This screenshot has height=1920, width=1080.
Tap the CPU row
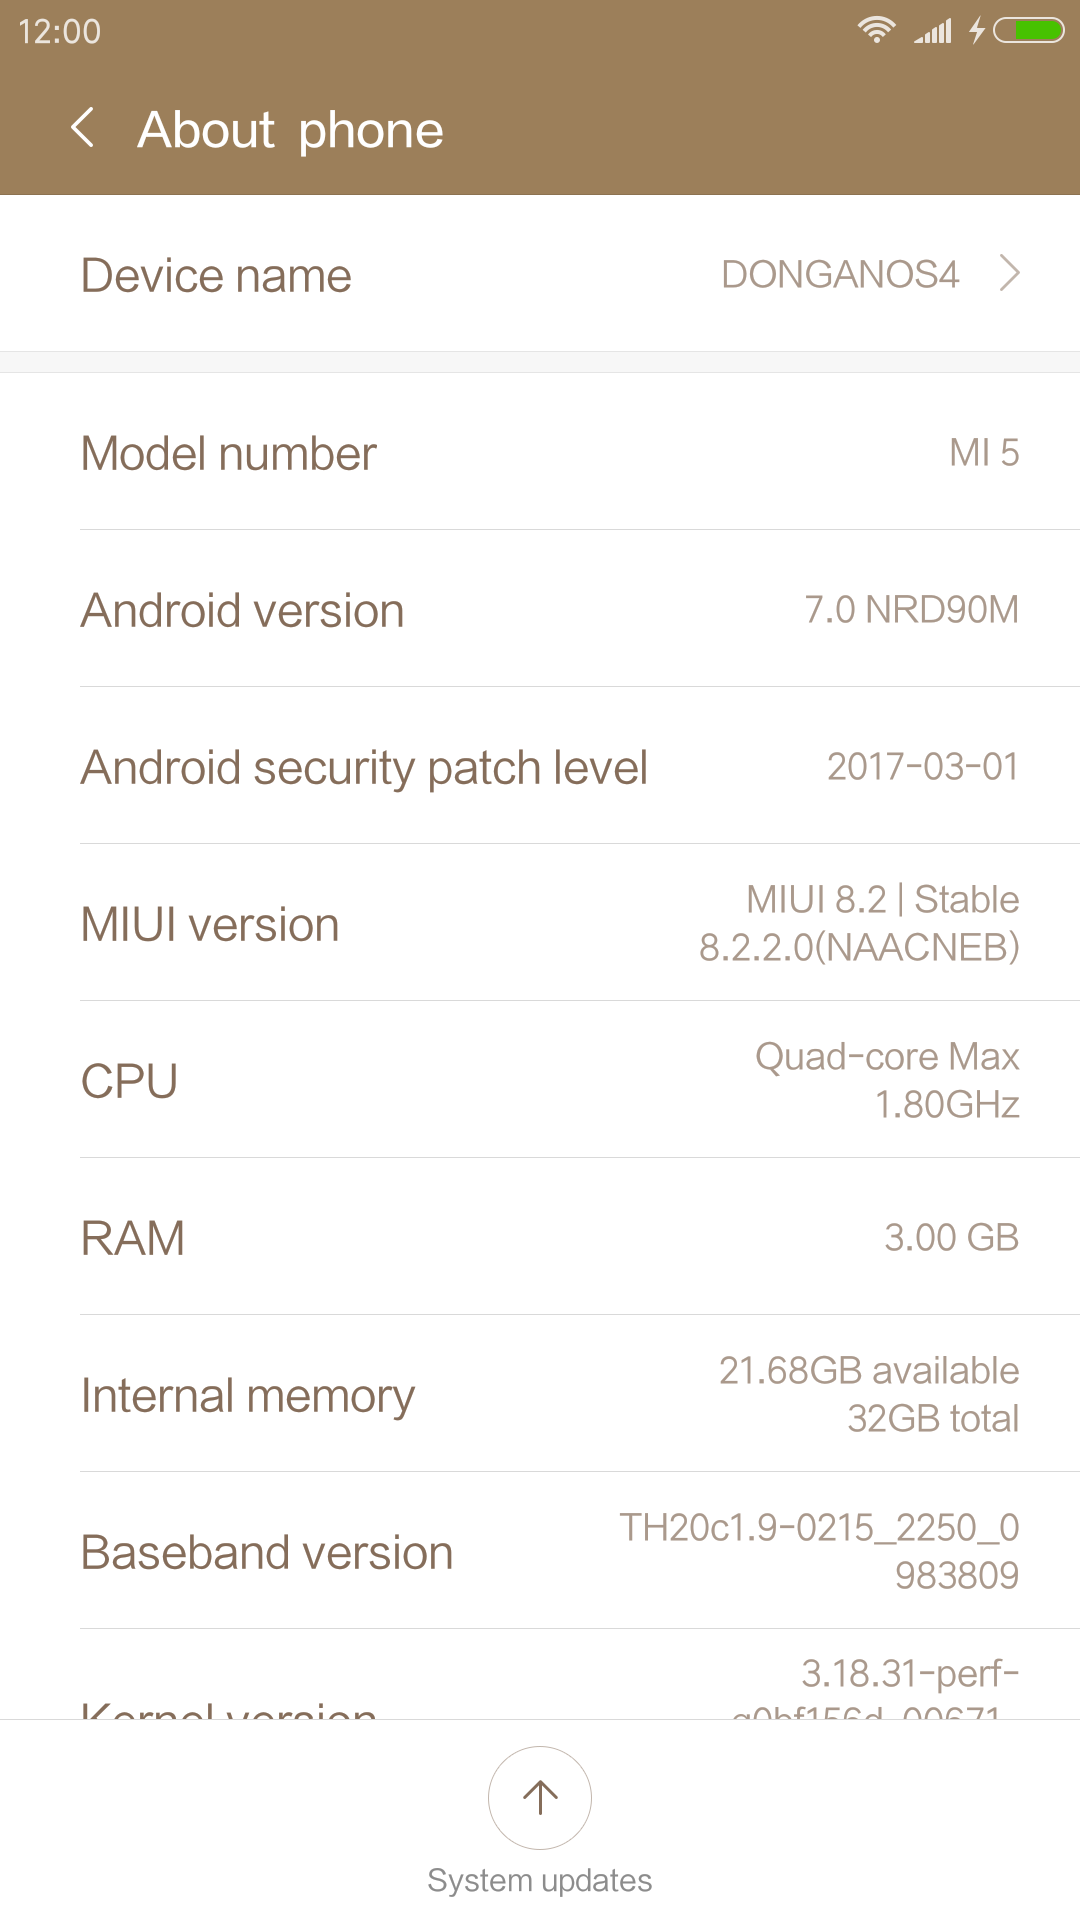pyautogui.click(x=540, y=1080)
